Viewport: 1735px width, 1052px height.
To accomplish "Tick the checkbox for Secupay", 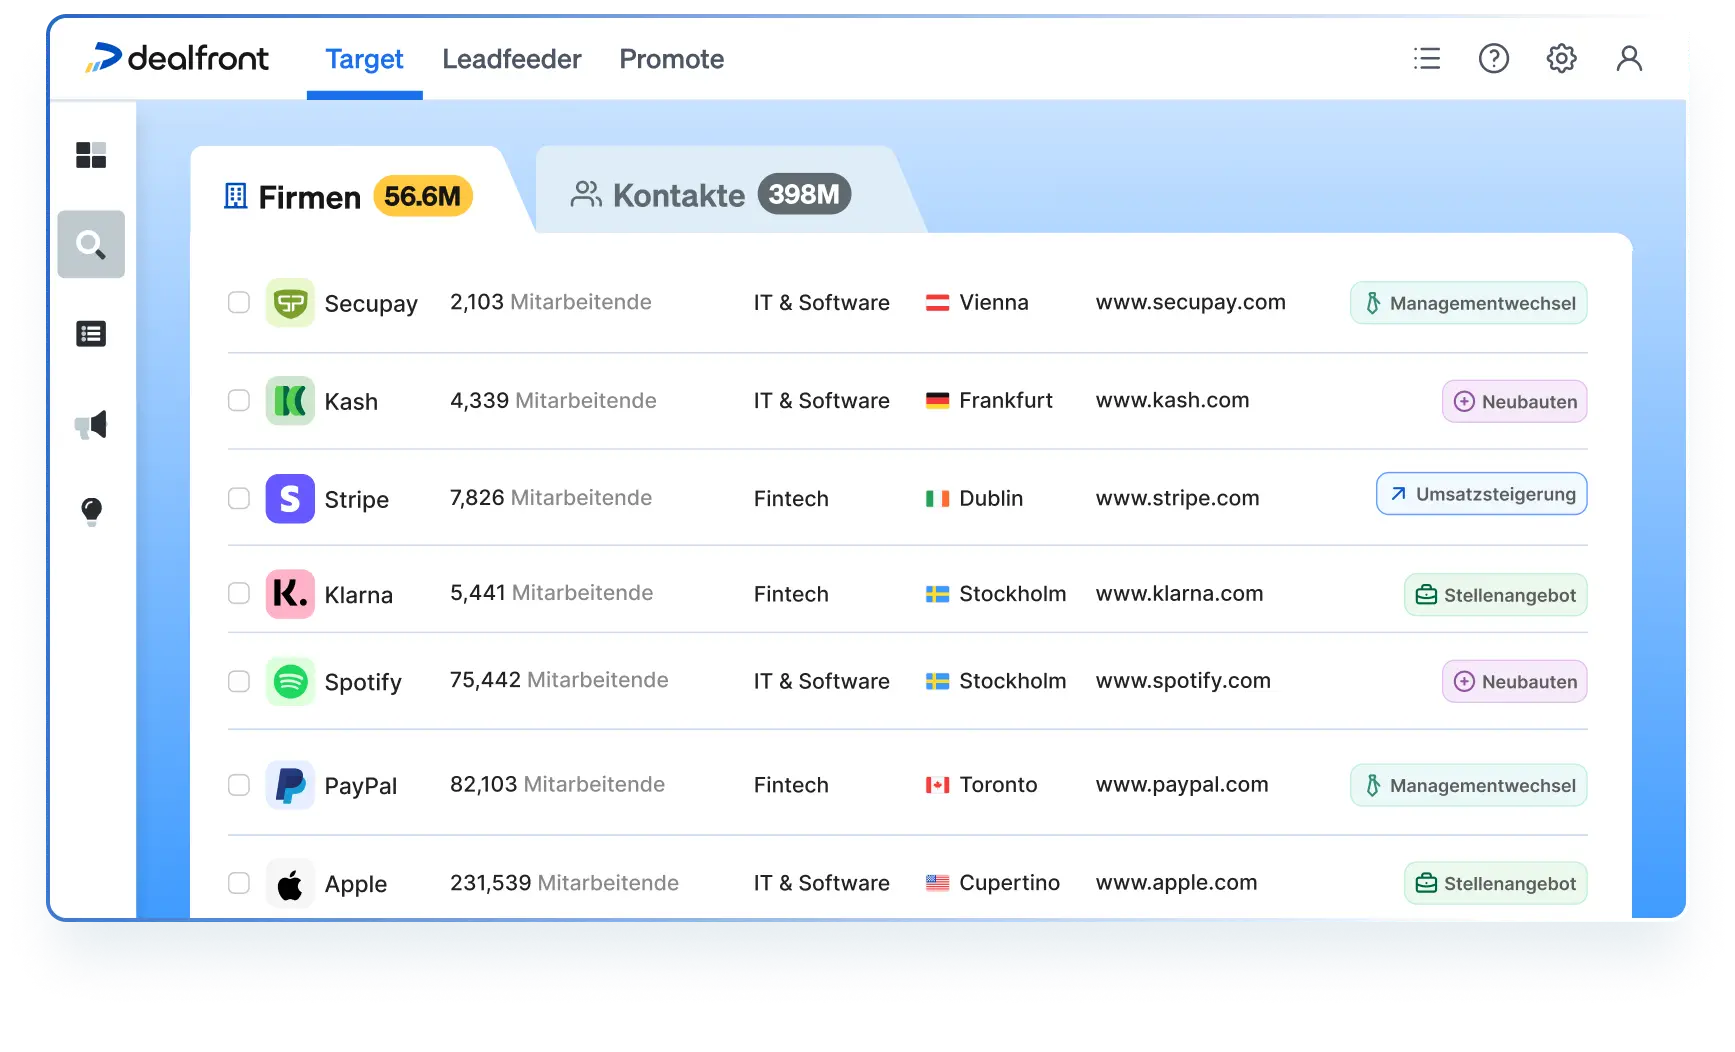I will pyautogui.click(x=239, y=302).
